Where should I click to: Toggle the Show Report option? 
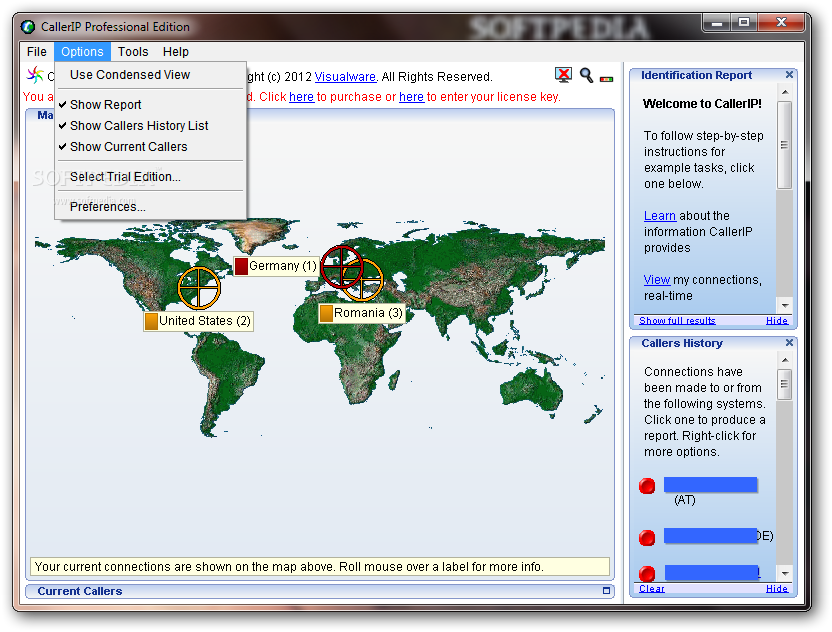click(151, 105)
